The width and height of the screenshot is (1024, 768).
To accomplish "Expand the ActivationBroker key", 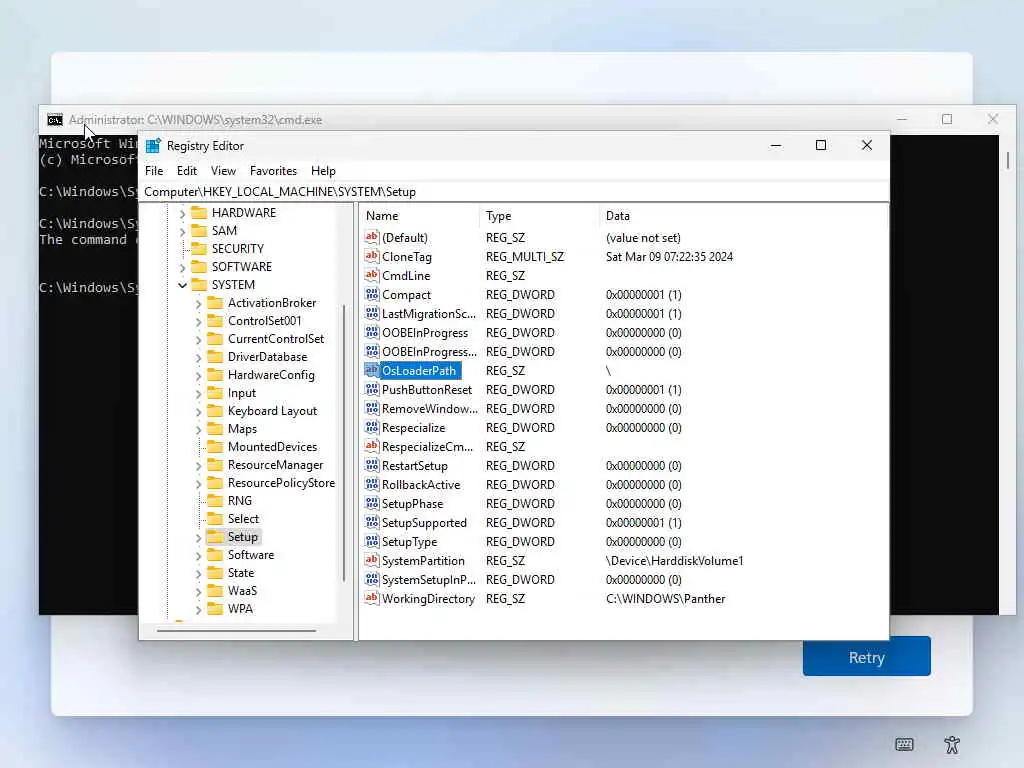I will 199,304.
